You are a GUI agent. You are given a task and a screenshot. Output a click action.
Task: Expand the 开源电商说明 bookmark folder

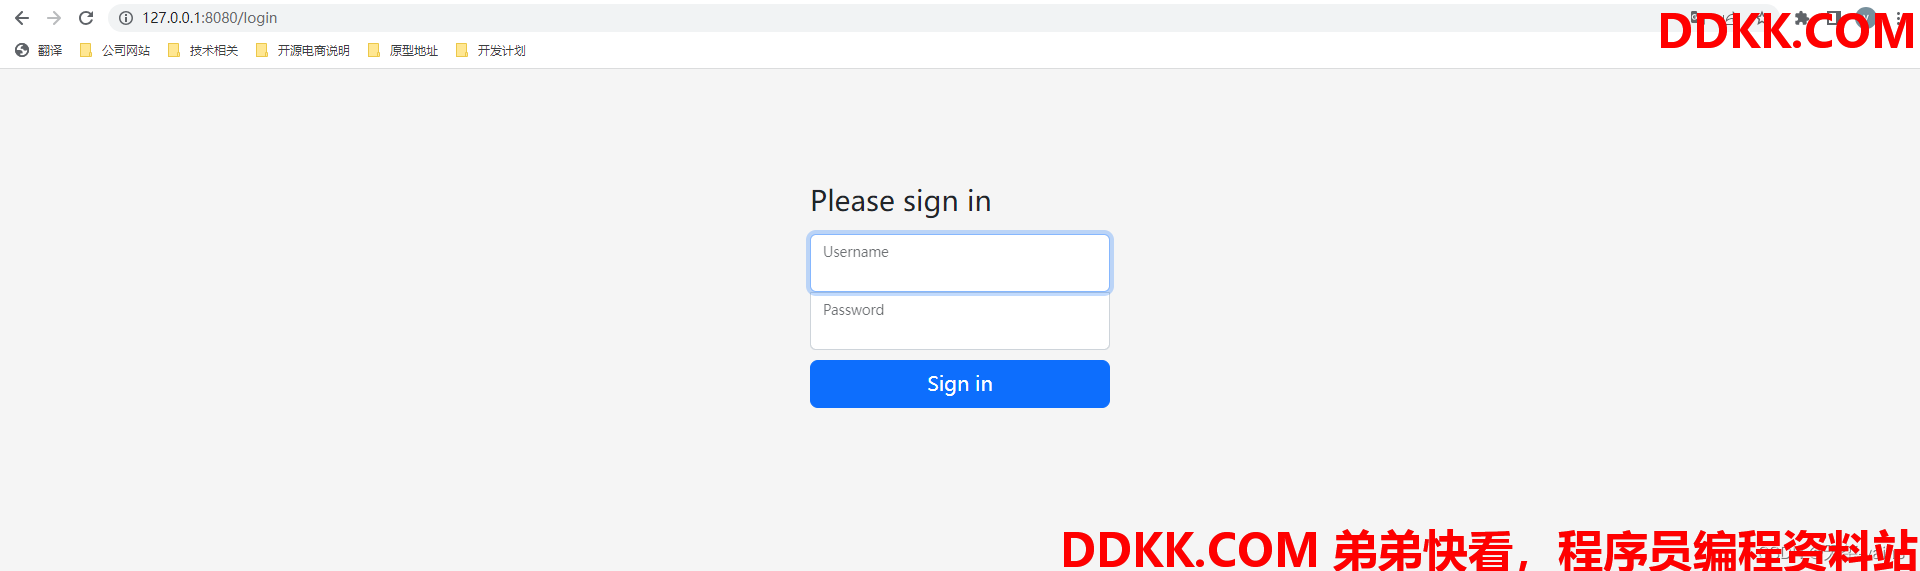coord(302,50)
